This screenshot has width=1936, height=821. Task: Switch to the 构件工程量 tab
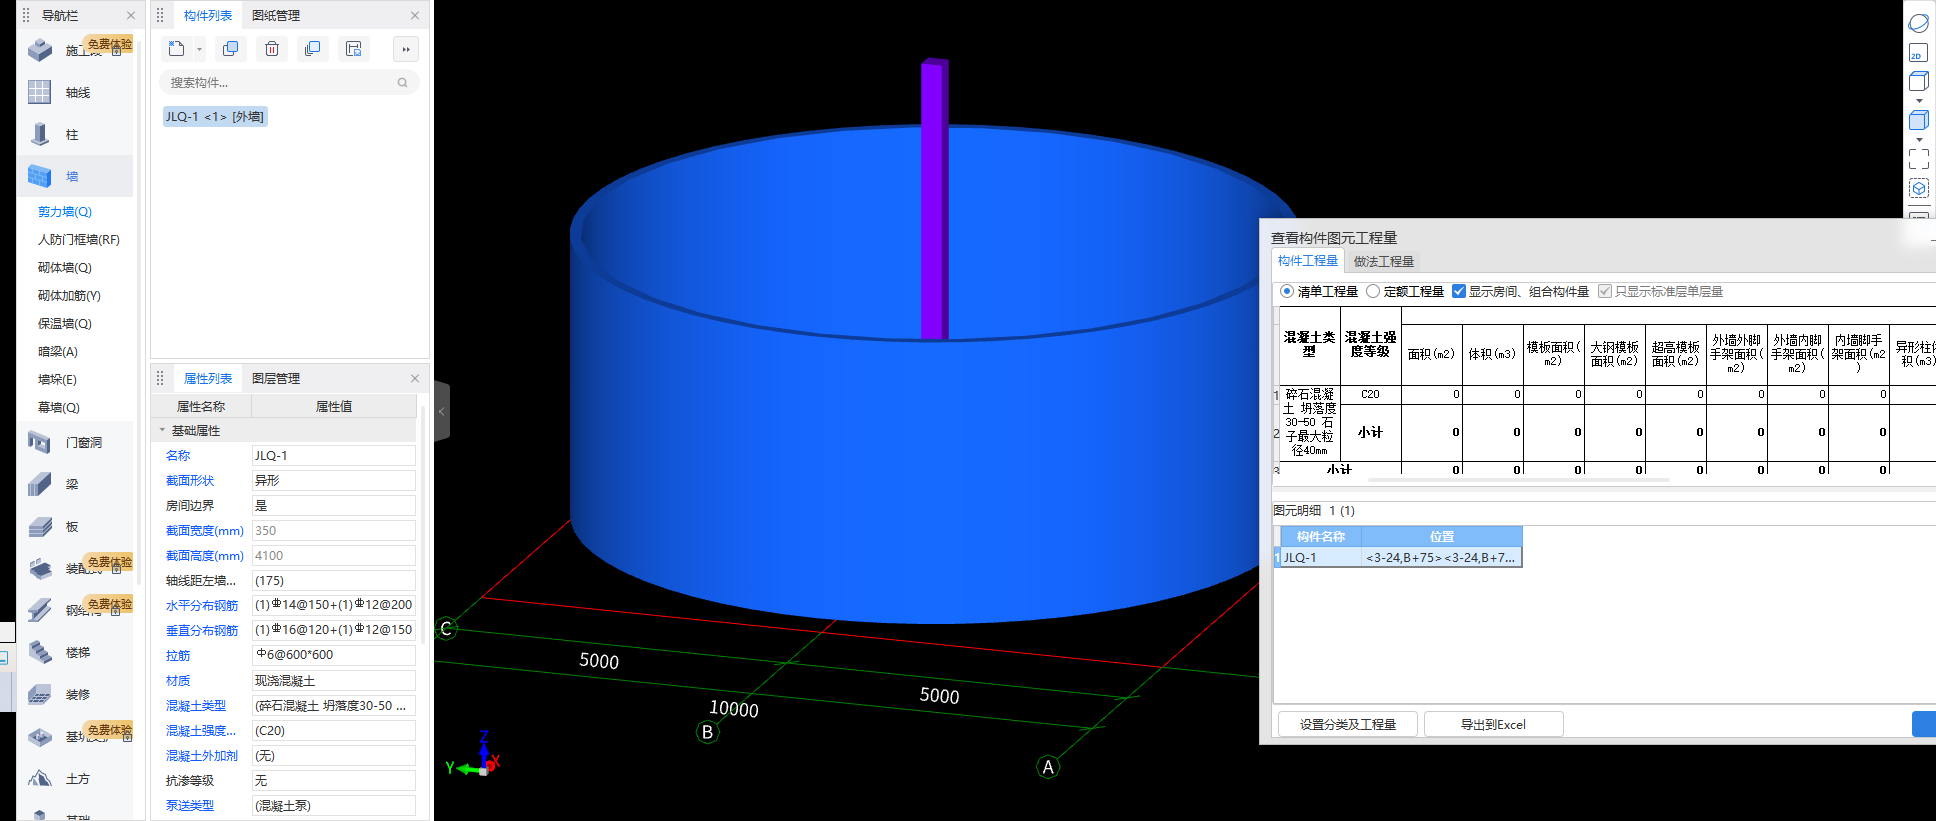pos(1307,261)
